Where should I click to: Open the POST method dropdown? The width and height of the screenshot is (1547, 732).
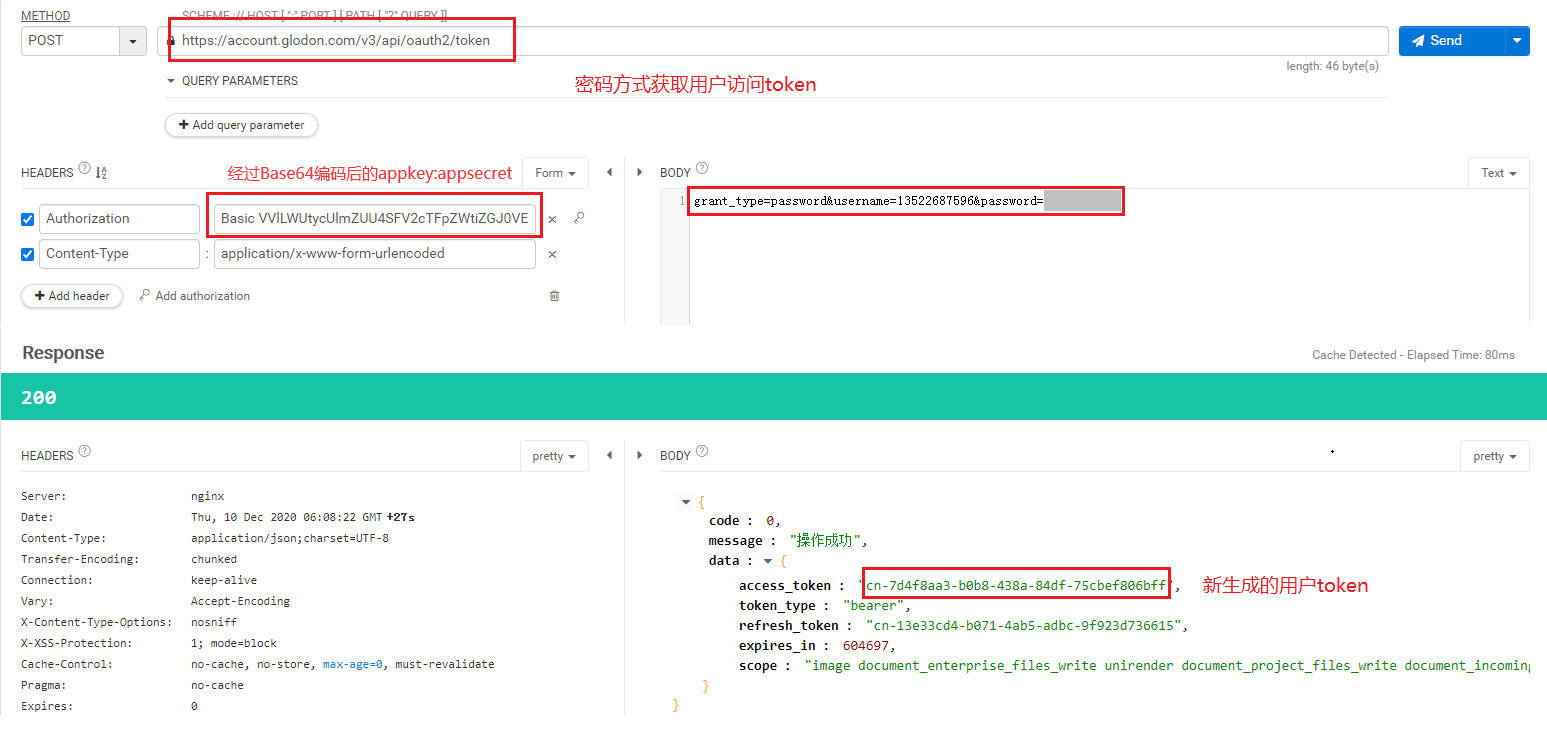coord(133,41)
